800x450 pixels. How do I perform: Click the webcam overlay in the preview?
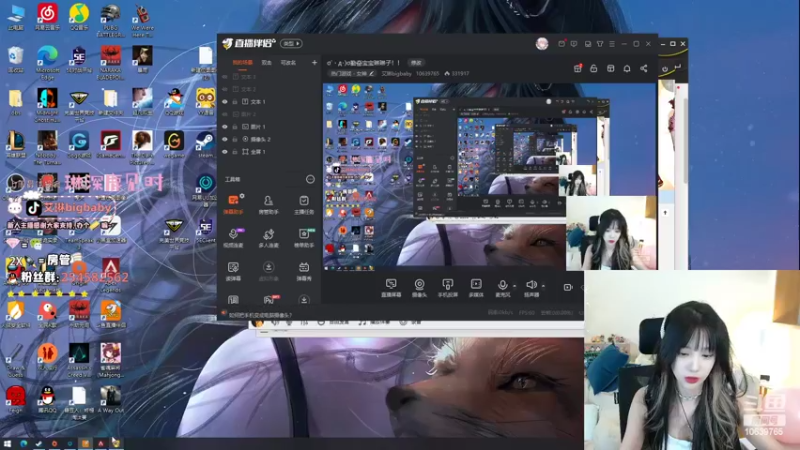point(611,233)
